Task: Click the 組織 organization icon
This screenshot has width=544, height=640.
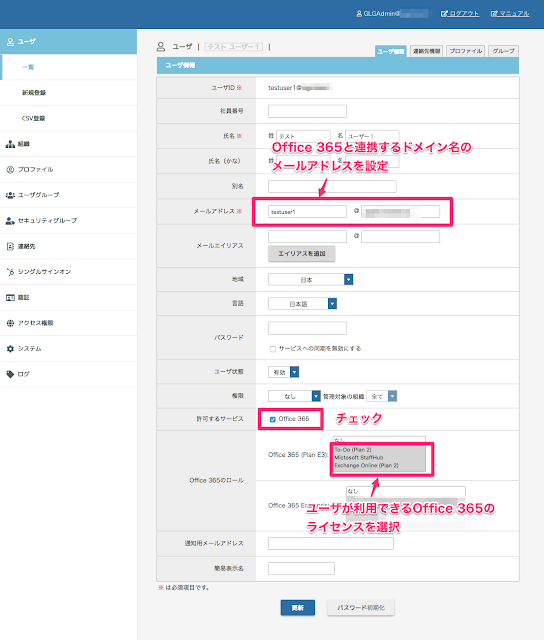Action: click(10, 144)
